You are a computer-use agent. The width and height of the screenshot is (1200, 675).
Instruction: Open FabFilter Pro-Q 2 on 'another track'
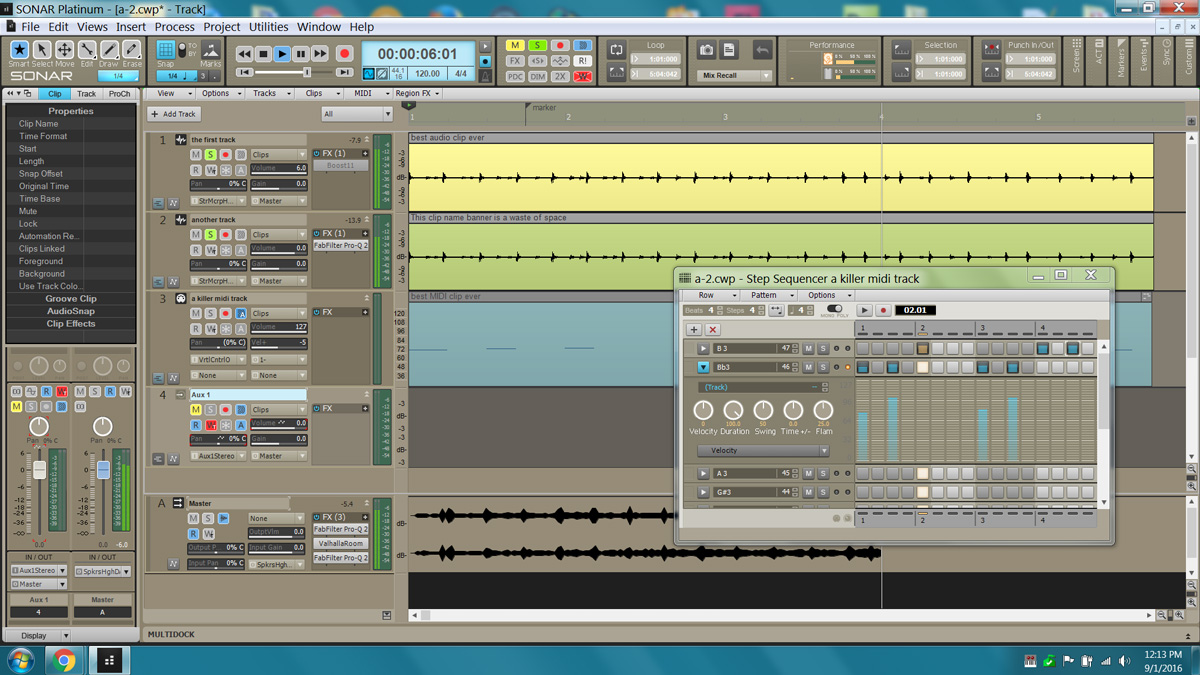pyautogui.click(x=341, y=246)
